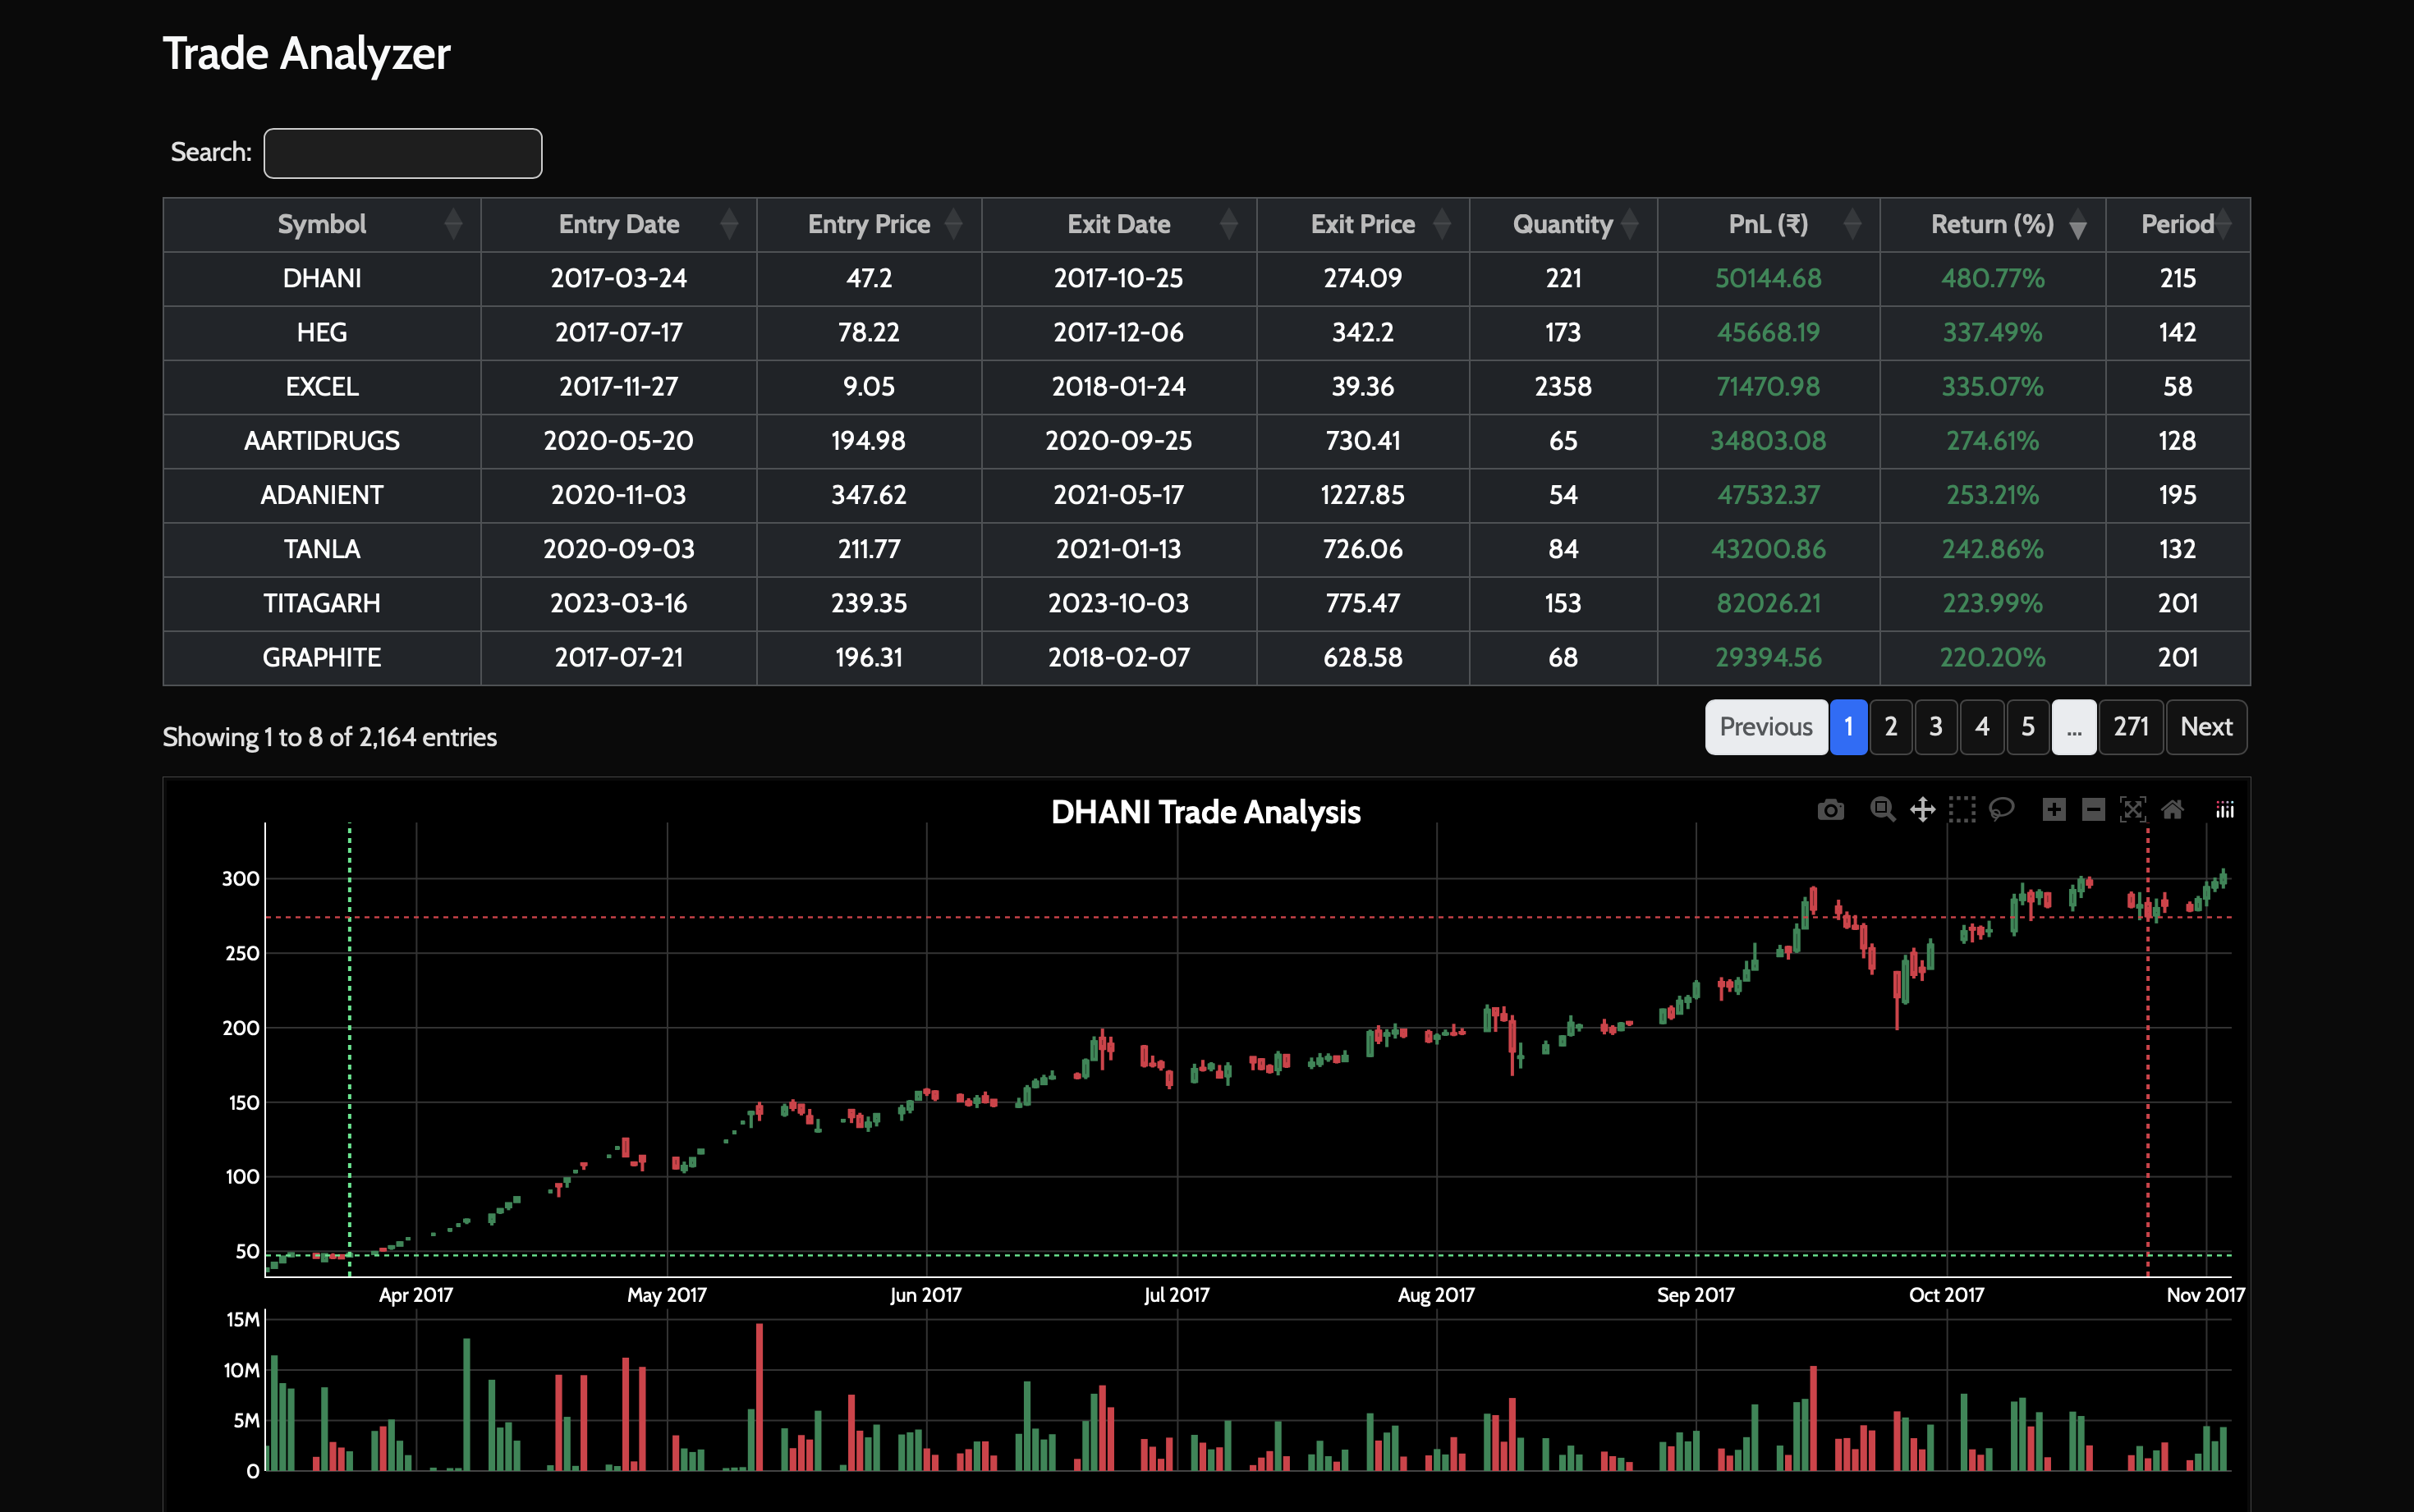Screen dimensions: 2414x1512
Task: Autoscale the chart axes
Action: click(2132, 810)
